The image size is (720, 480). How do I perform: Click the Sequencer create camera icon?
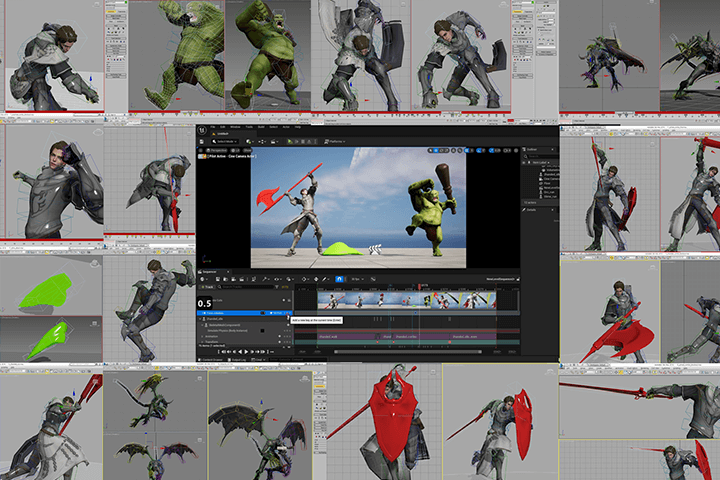(x=233, y=279)
